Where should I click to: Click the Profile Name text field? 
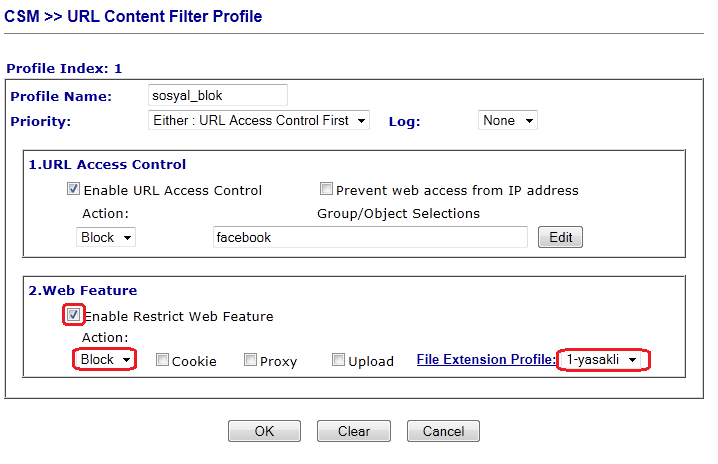pyautogui.click(x=217, y=95)
